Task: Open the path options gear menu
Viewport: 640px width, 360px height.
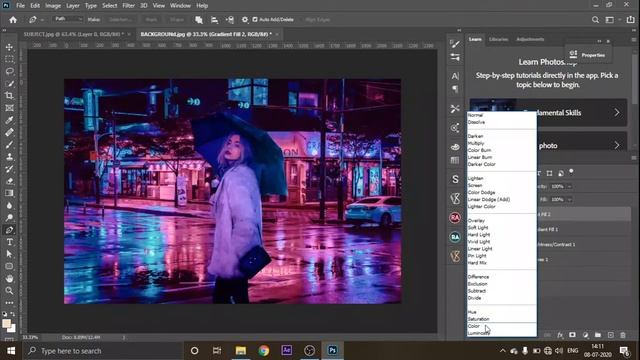Action: tap(244, 20)
